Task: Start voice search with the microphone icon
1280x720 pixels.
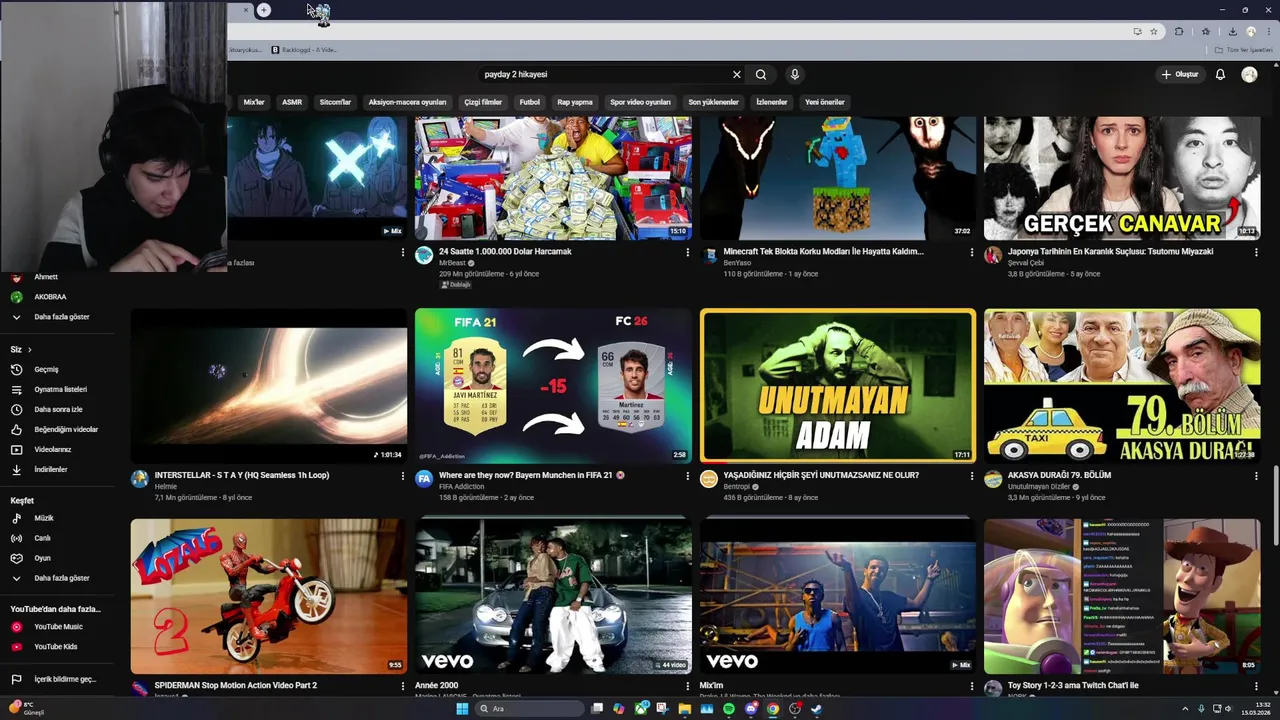Action: (795, 74)
